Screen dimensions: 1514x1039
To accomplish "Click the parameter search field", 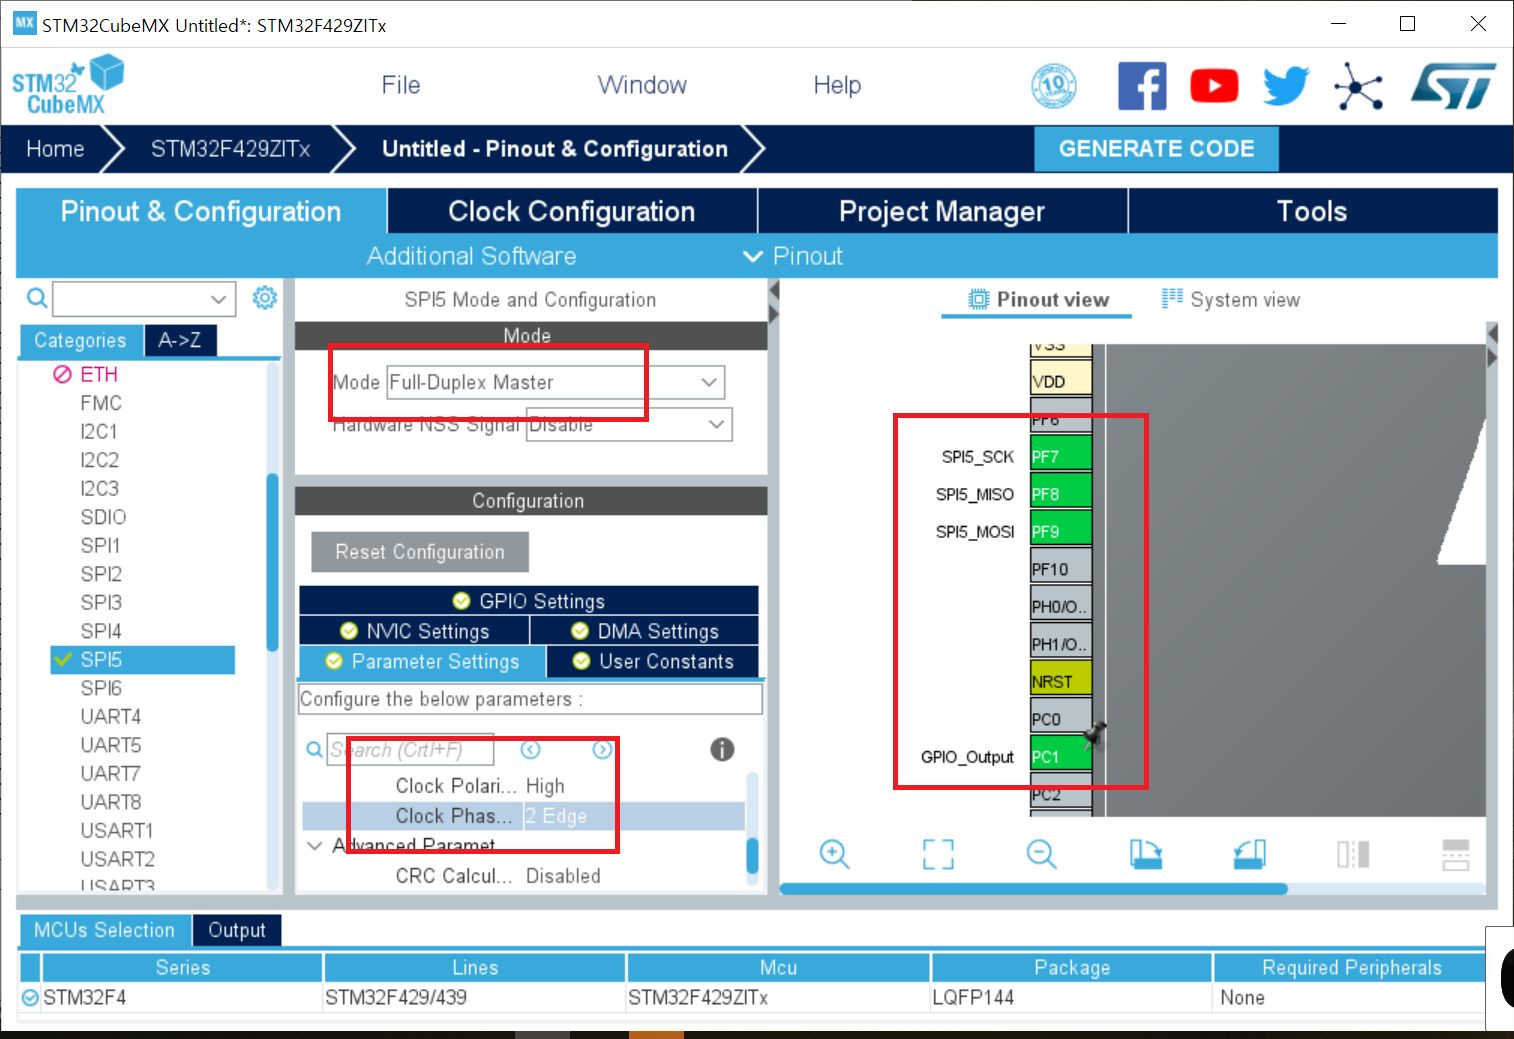I will pos(411,749).
